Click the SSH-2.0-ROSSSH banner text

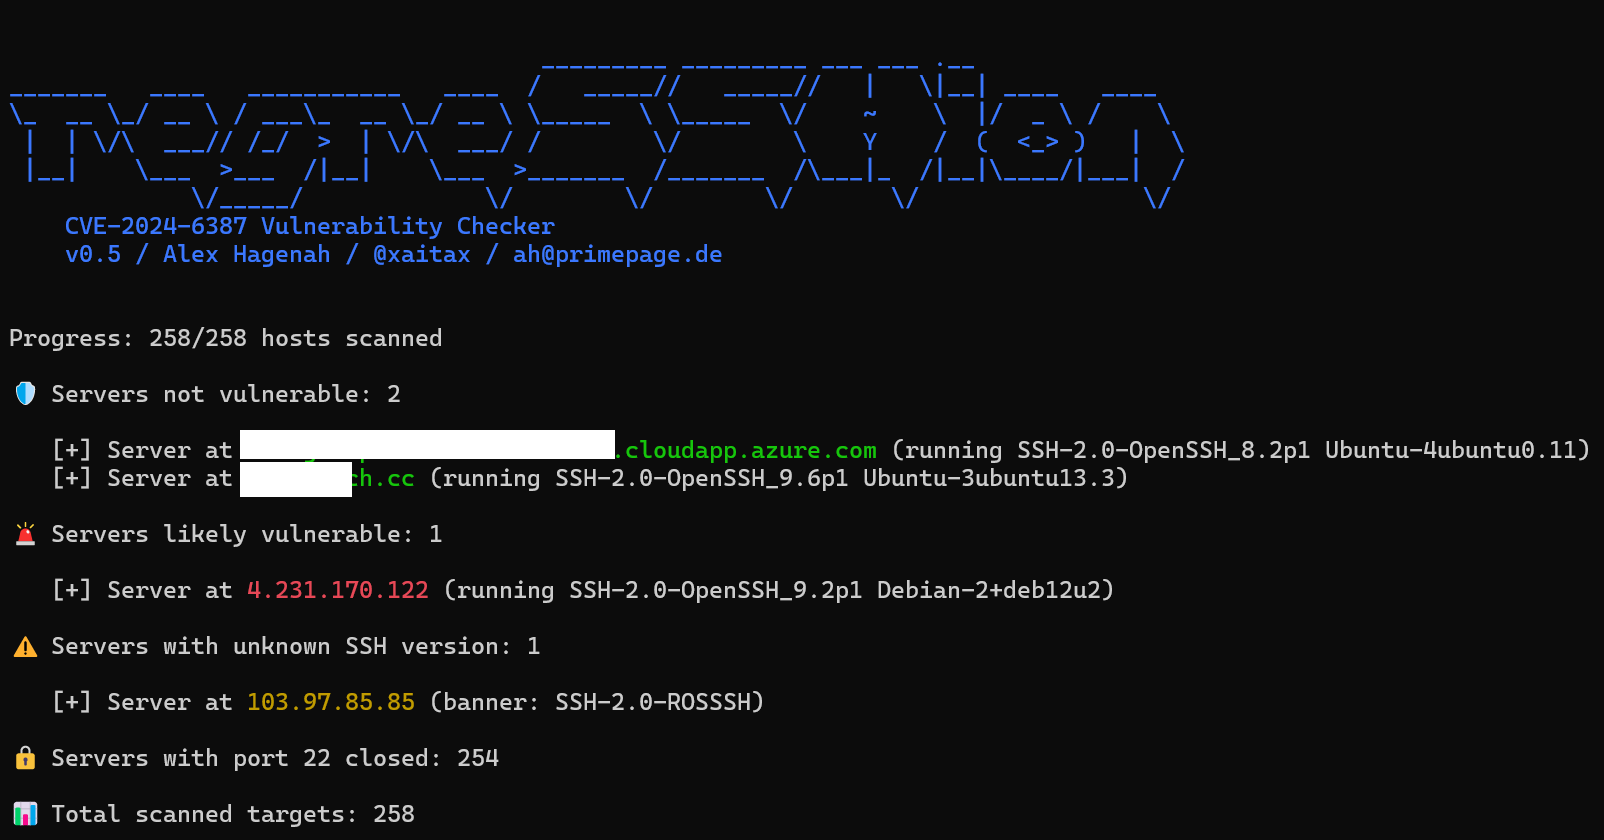[x=653, y=702]
